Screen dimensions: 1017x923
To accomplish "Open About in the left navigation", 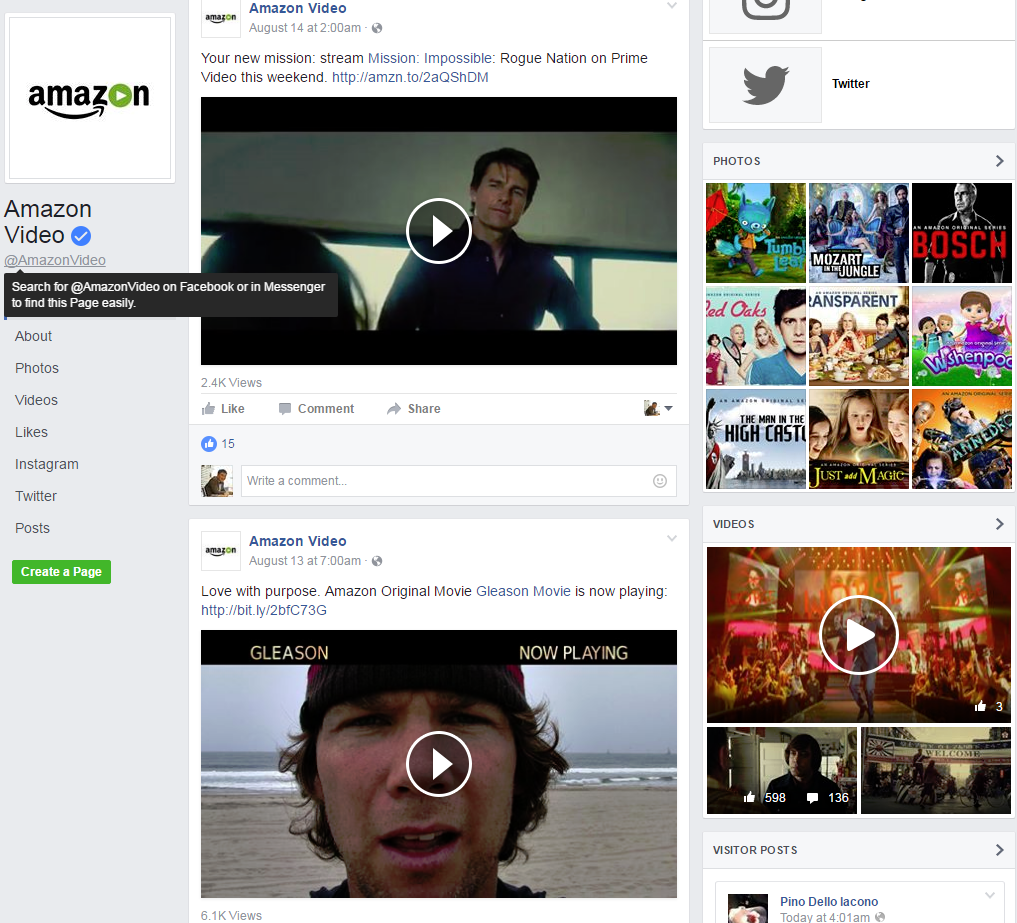I will point(34,336).
